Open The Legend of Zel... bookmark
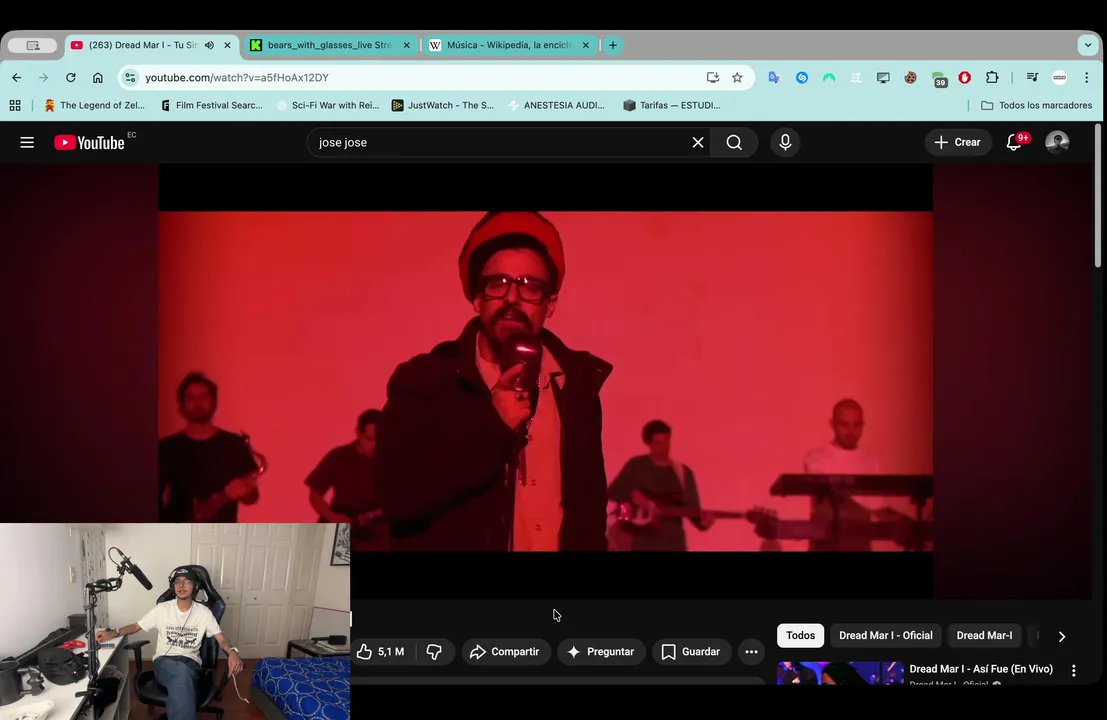The image size is (1107, 720). tap(94, 105)
